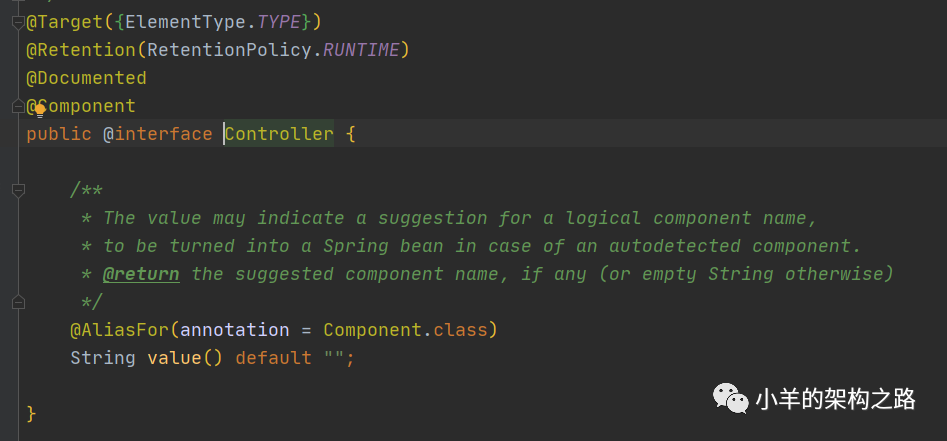The width and height of the screenshot is (947, 441).
Task: Click the WeChat logo in the watermark
Action: coord(730,399)
